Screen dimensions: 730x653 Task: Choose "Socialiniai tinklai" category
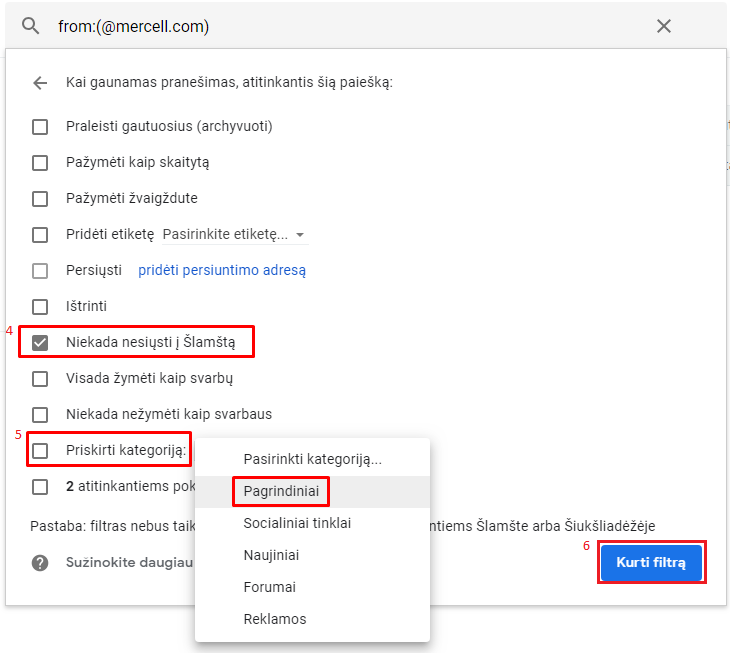297,523
